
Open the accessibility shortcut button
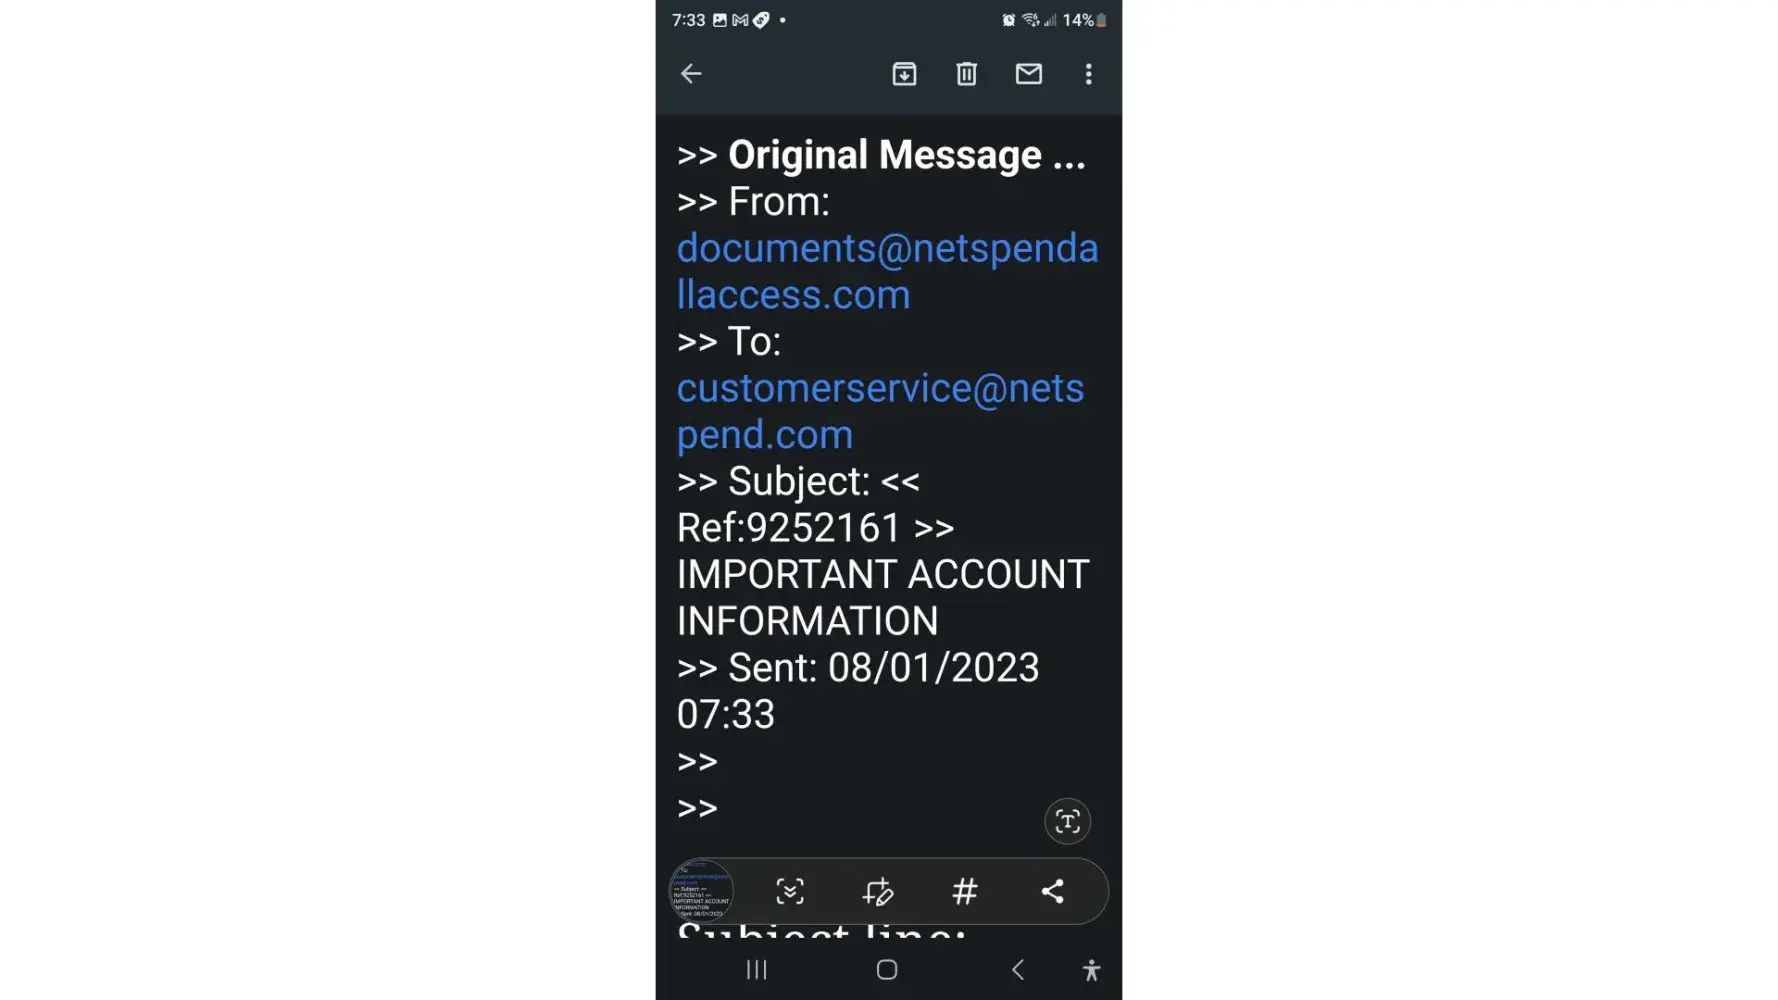[1091, 969]
